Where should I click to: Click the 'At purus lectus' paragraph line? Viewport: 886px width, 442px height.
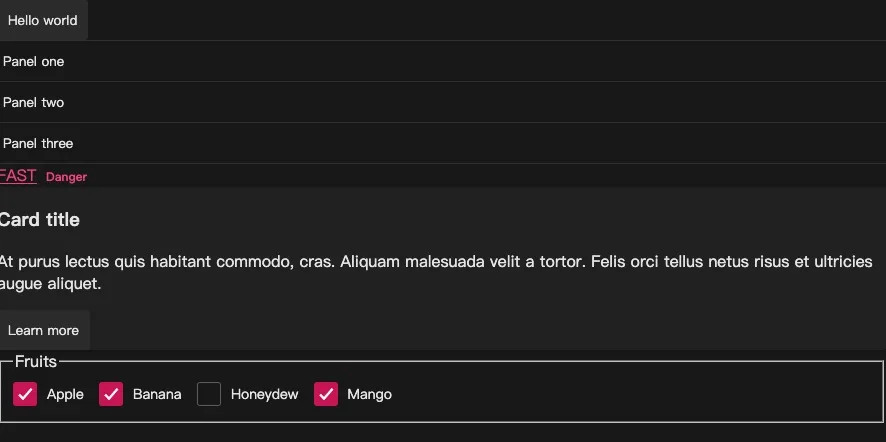[x=436, y=262]
